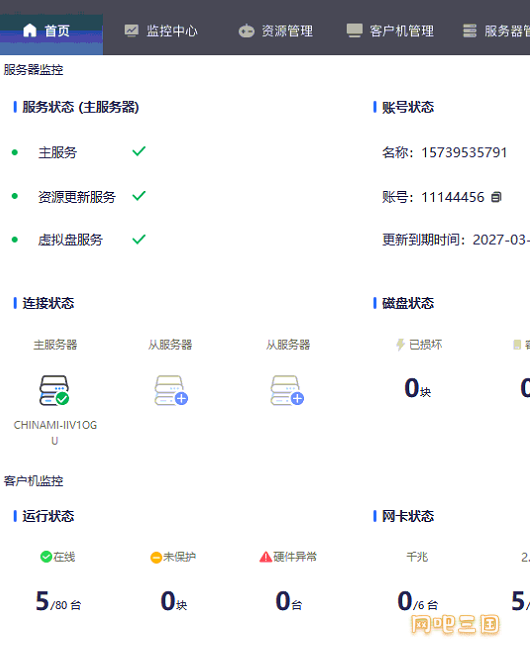Click the 服务状态 (主服务器) heading

(80, 107)
